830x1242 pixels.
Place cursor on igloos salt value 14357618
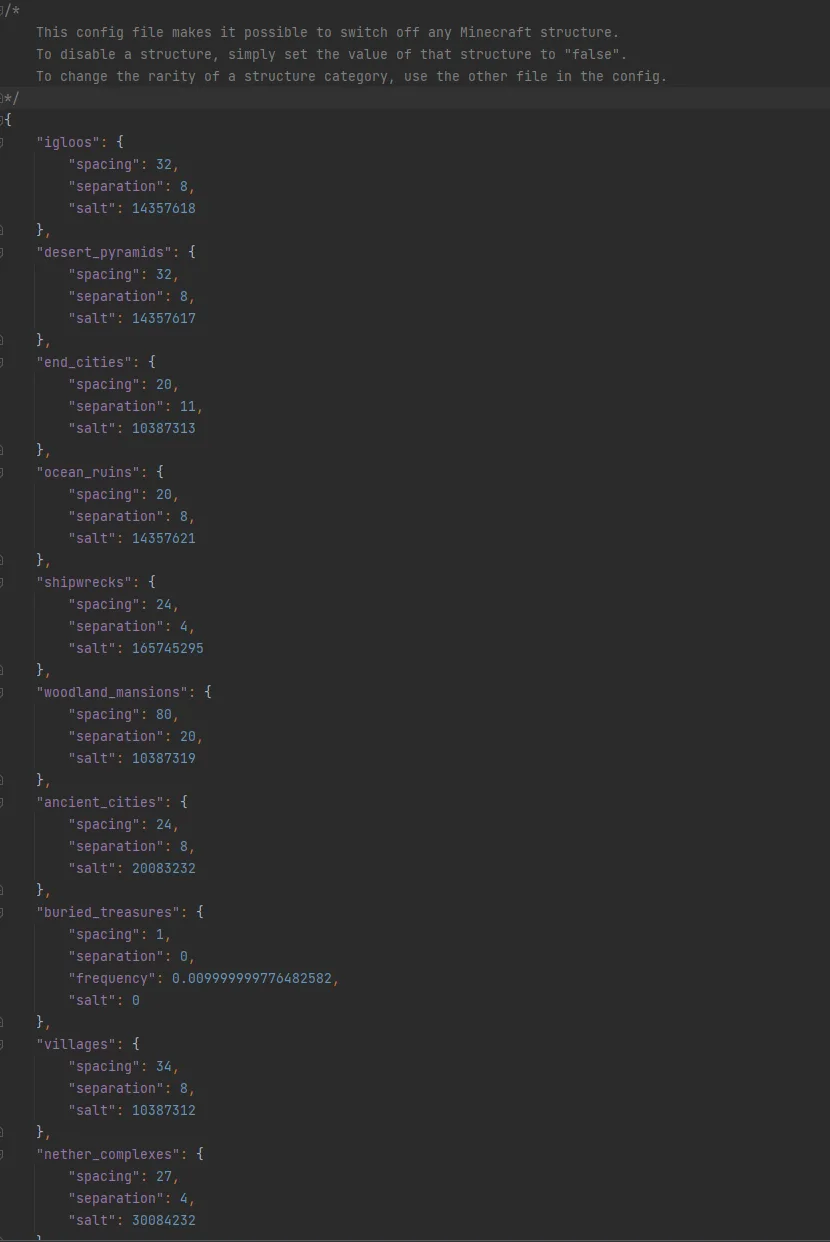coord(164,208)
